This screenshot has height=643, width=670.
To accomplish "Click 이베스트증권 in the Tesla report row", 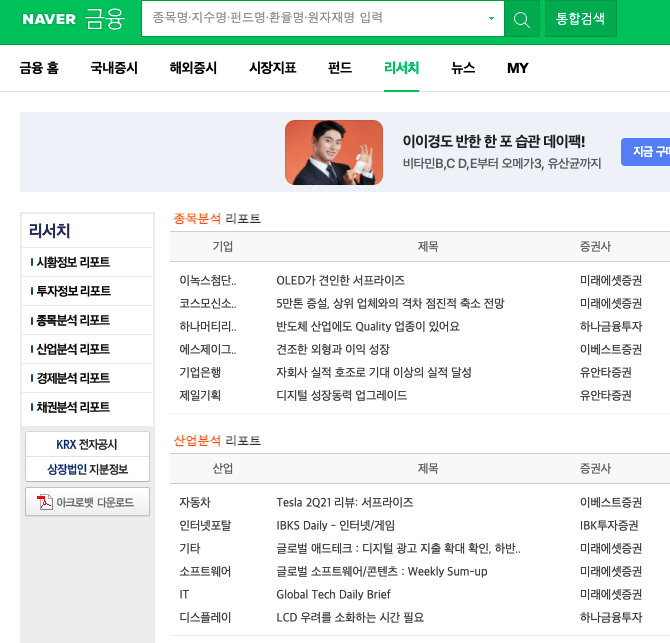I will click(x=611, y=502).
